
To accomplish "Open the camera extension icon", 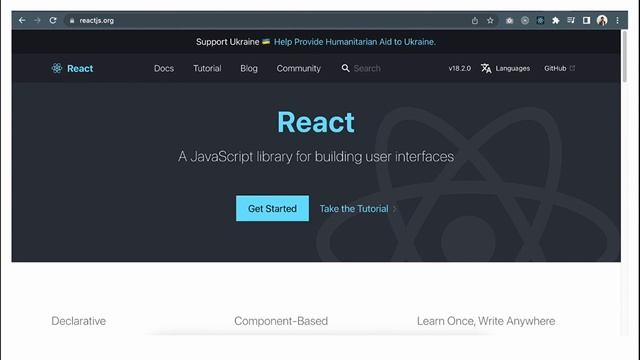I will click(x=509, y=20).
